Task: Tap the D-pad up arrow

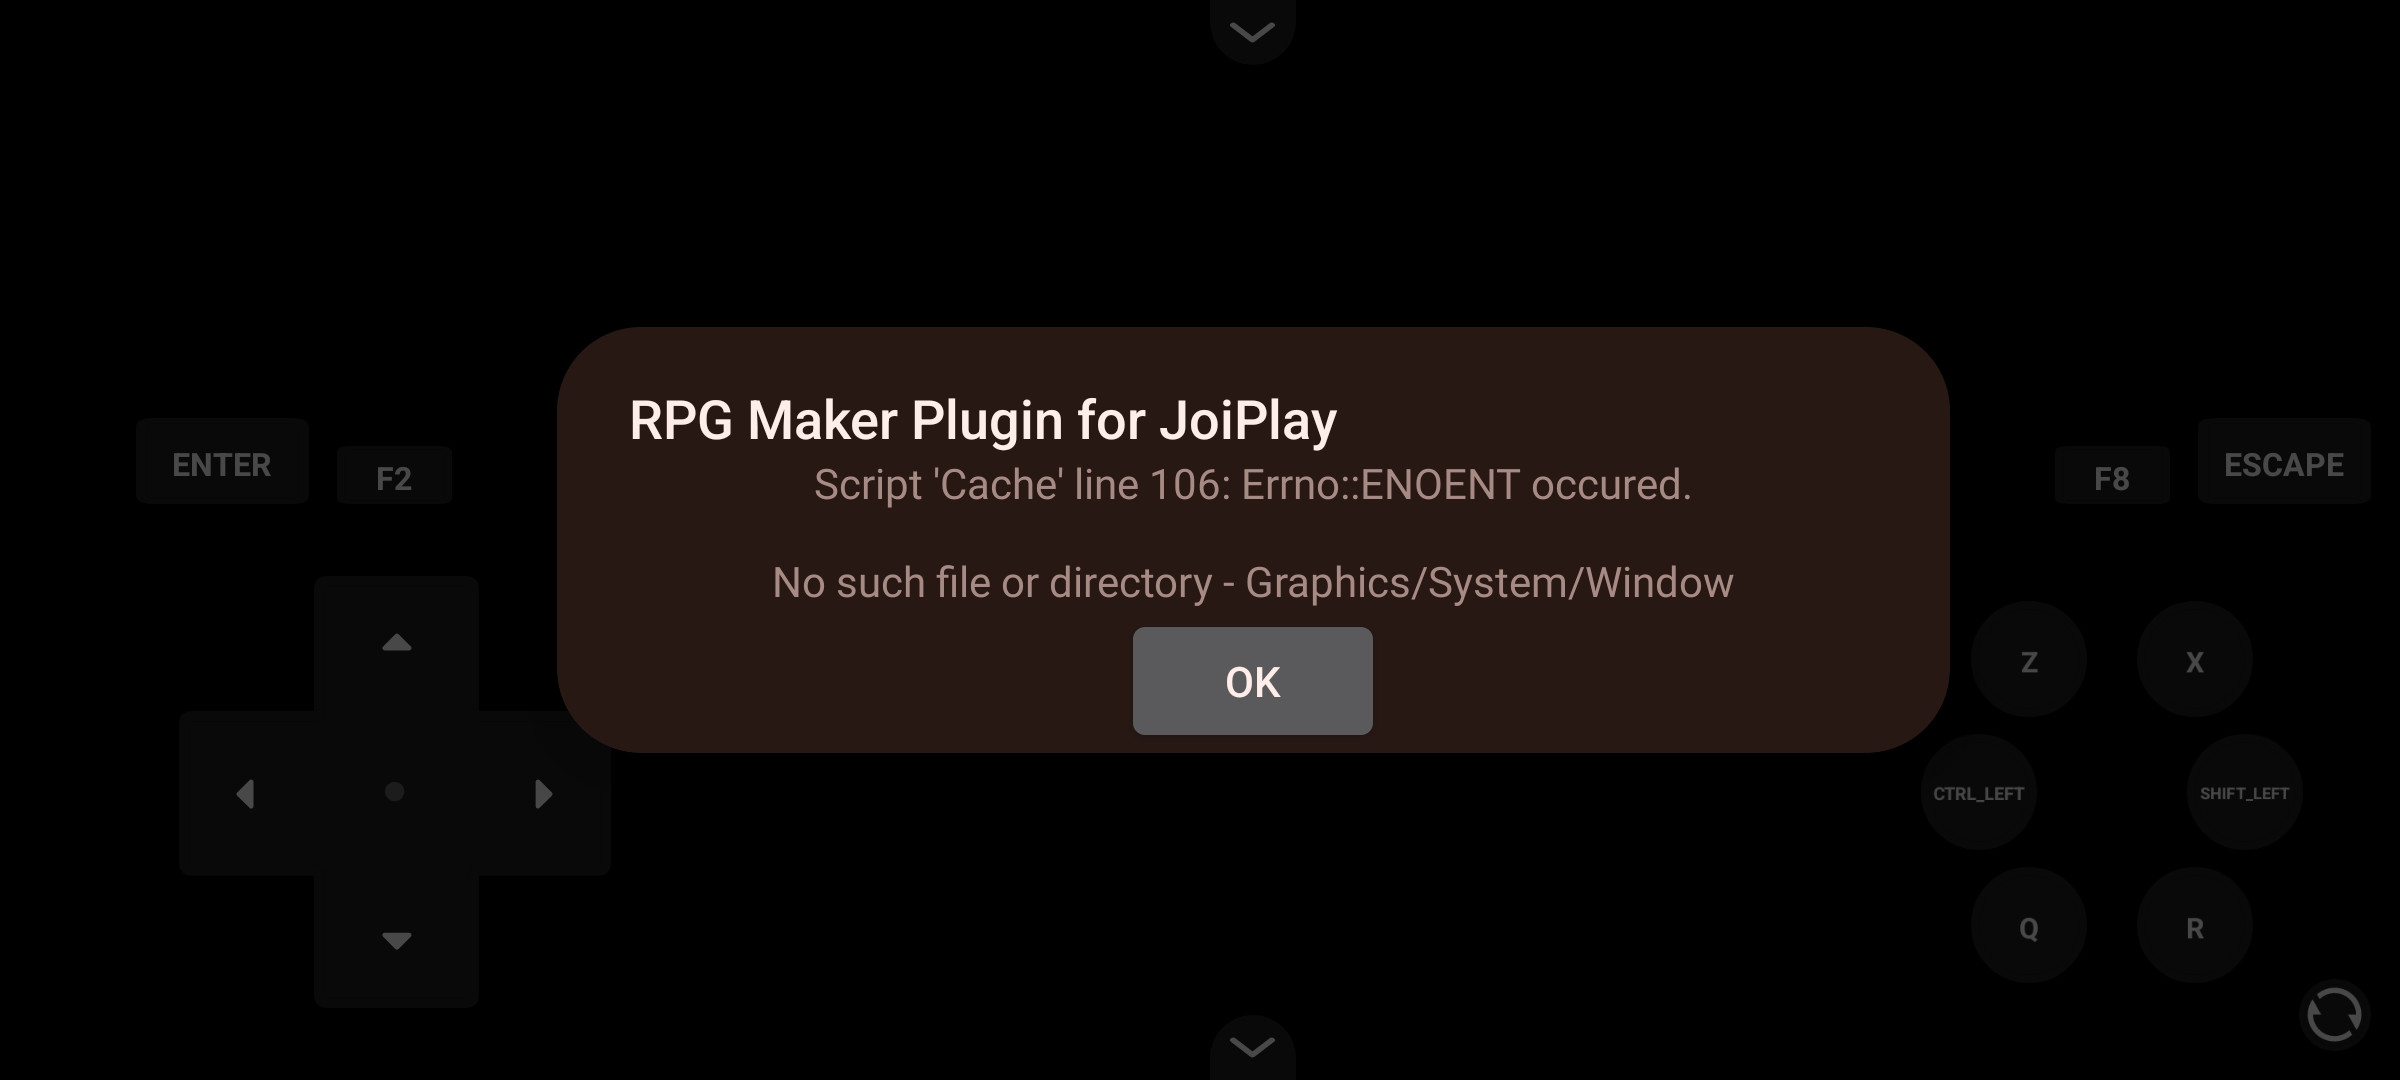Action: point(397,643)
